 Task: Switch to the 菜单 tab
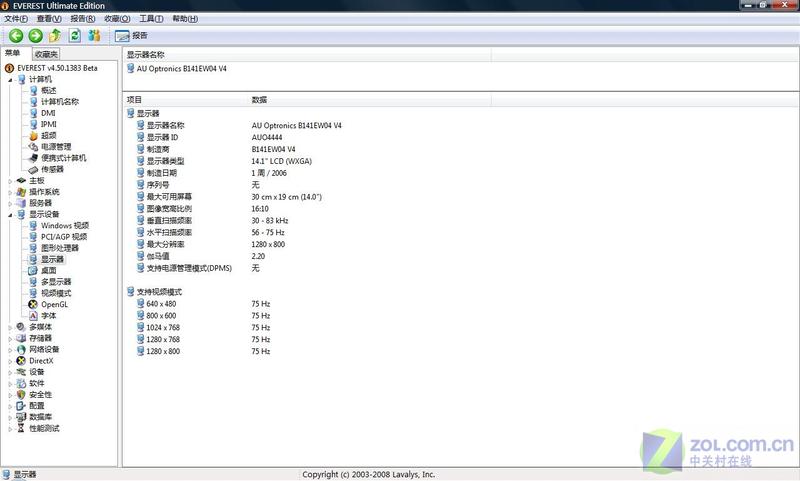(x=13, y=53)
